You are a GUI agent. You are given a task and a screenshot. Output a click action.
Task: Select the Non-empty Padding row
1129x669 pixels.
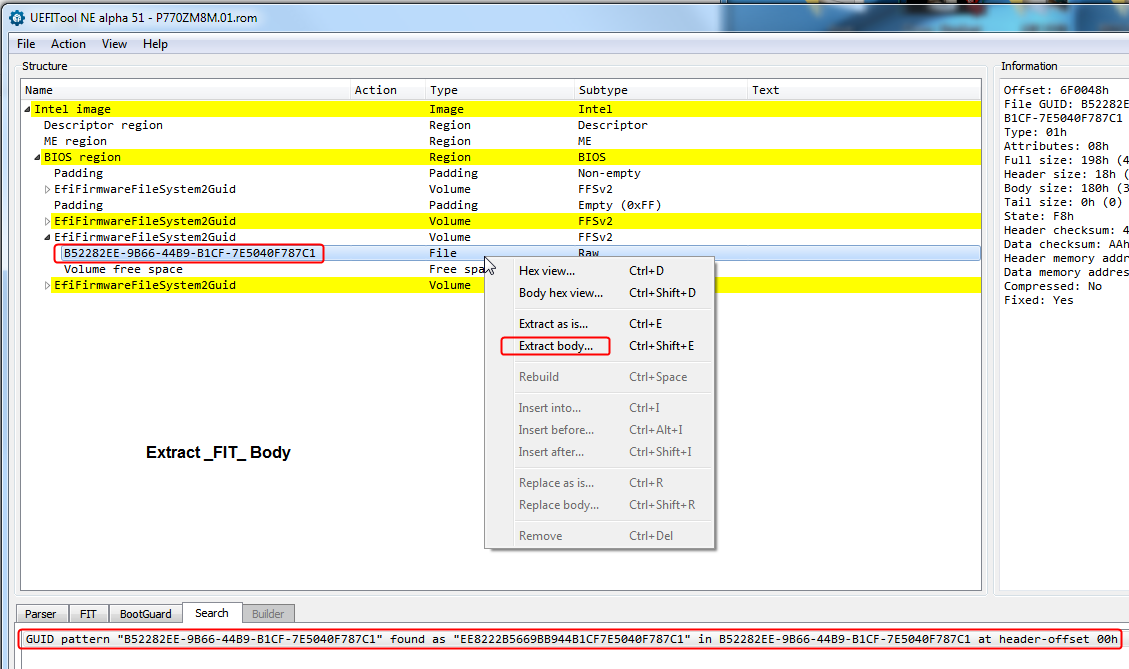pyautogui.click(x=501, y=173)
